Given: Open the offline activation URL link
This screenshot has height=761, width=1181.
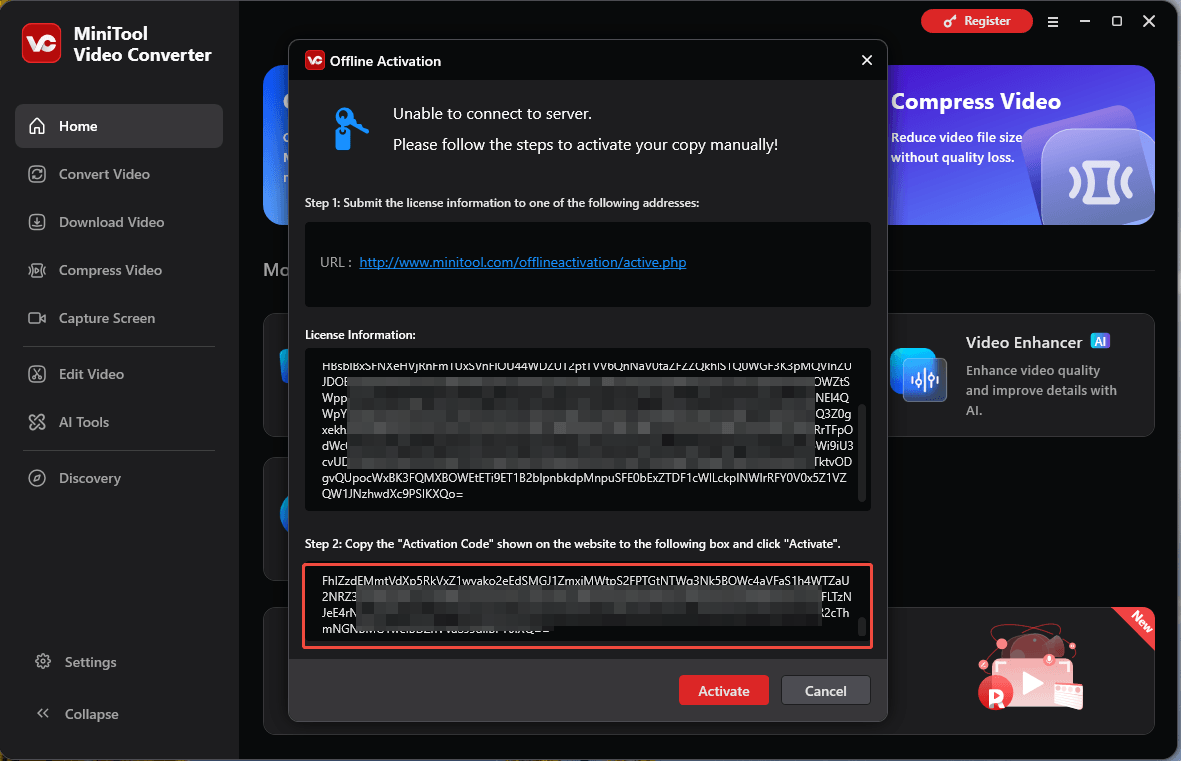Looking at the screenshot, I should tap(523, 262).
